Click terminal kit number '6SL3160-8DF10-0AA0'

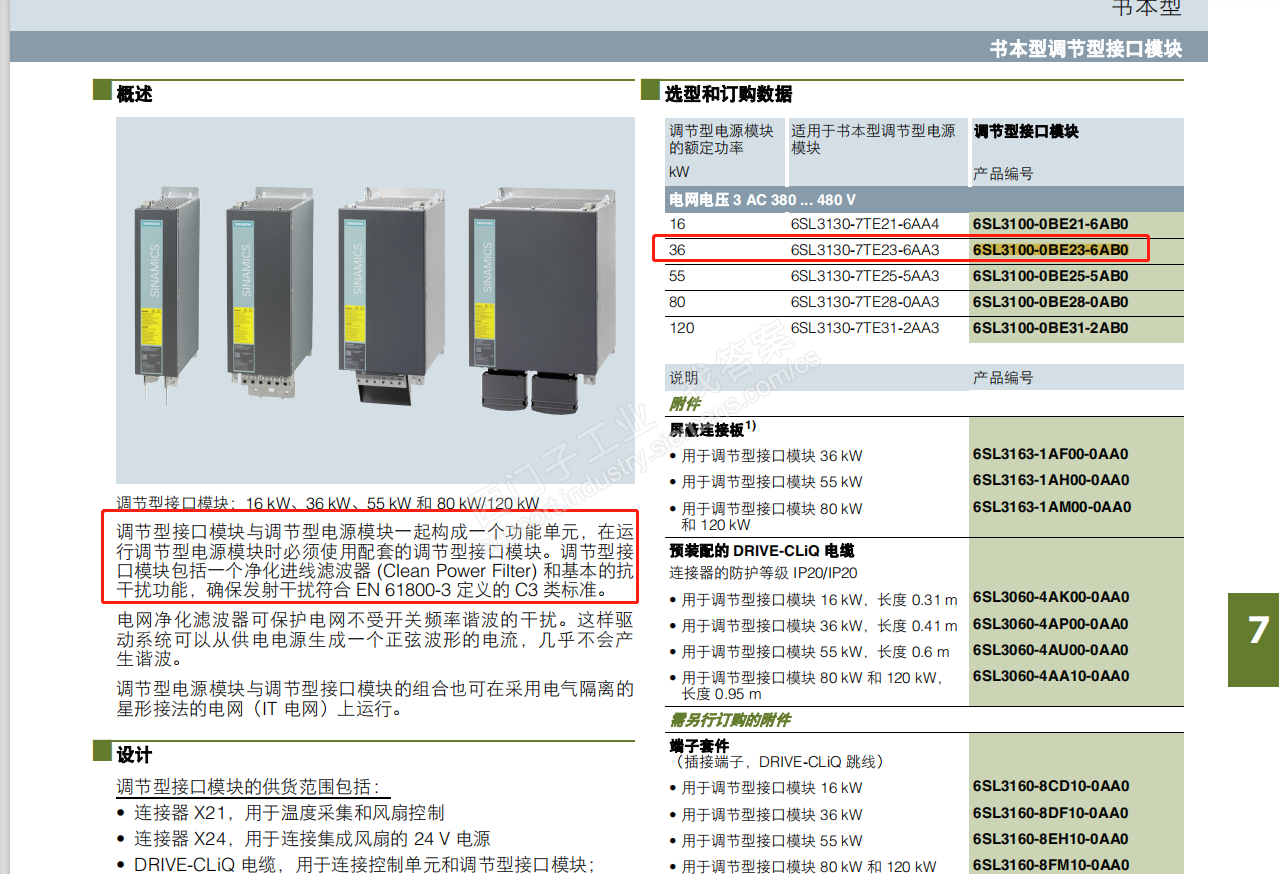coord(1051,813)
